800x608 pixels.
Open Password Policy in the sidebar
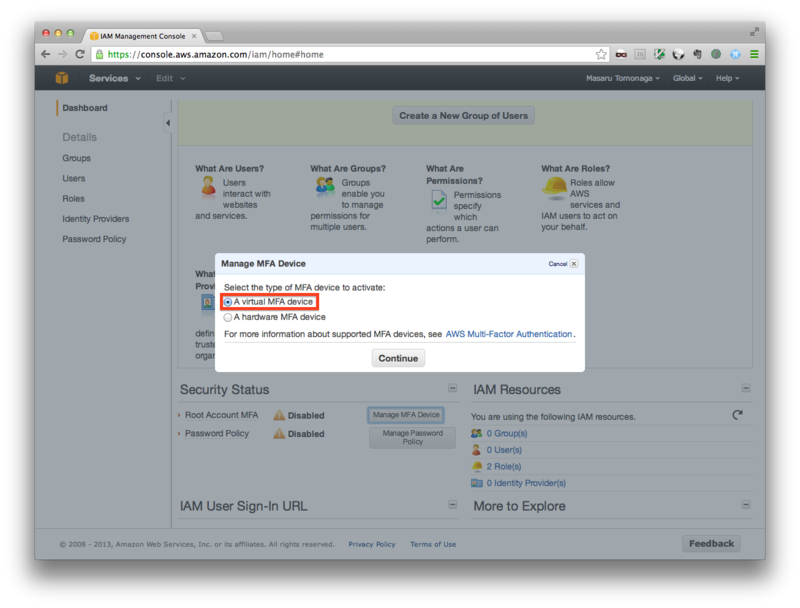pyautogui.click(x=94, y=239)
